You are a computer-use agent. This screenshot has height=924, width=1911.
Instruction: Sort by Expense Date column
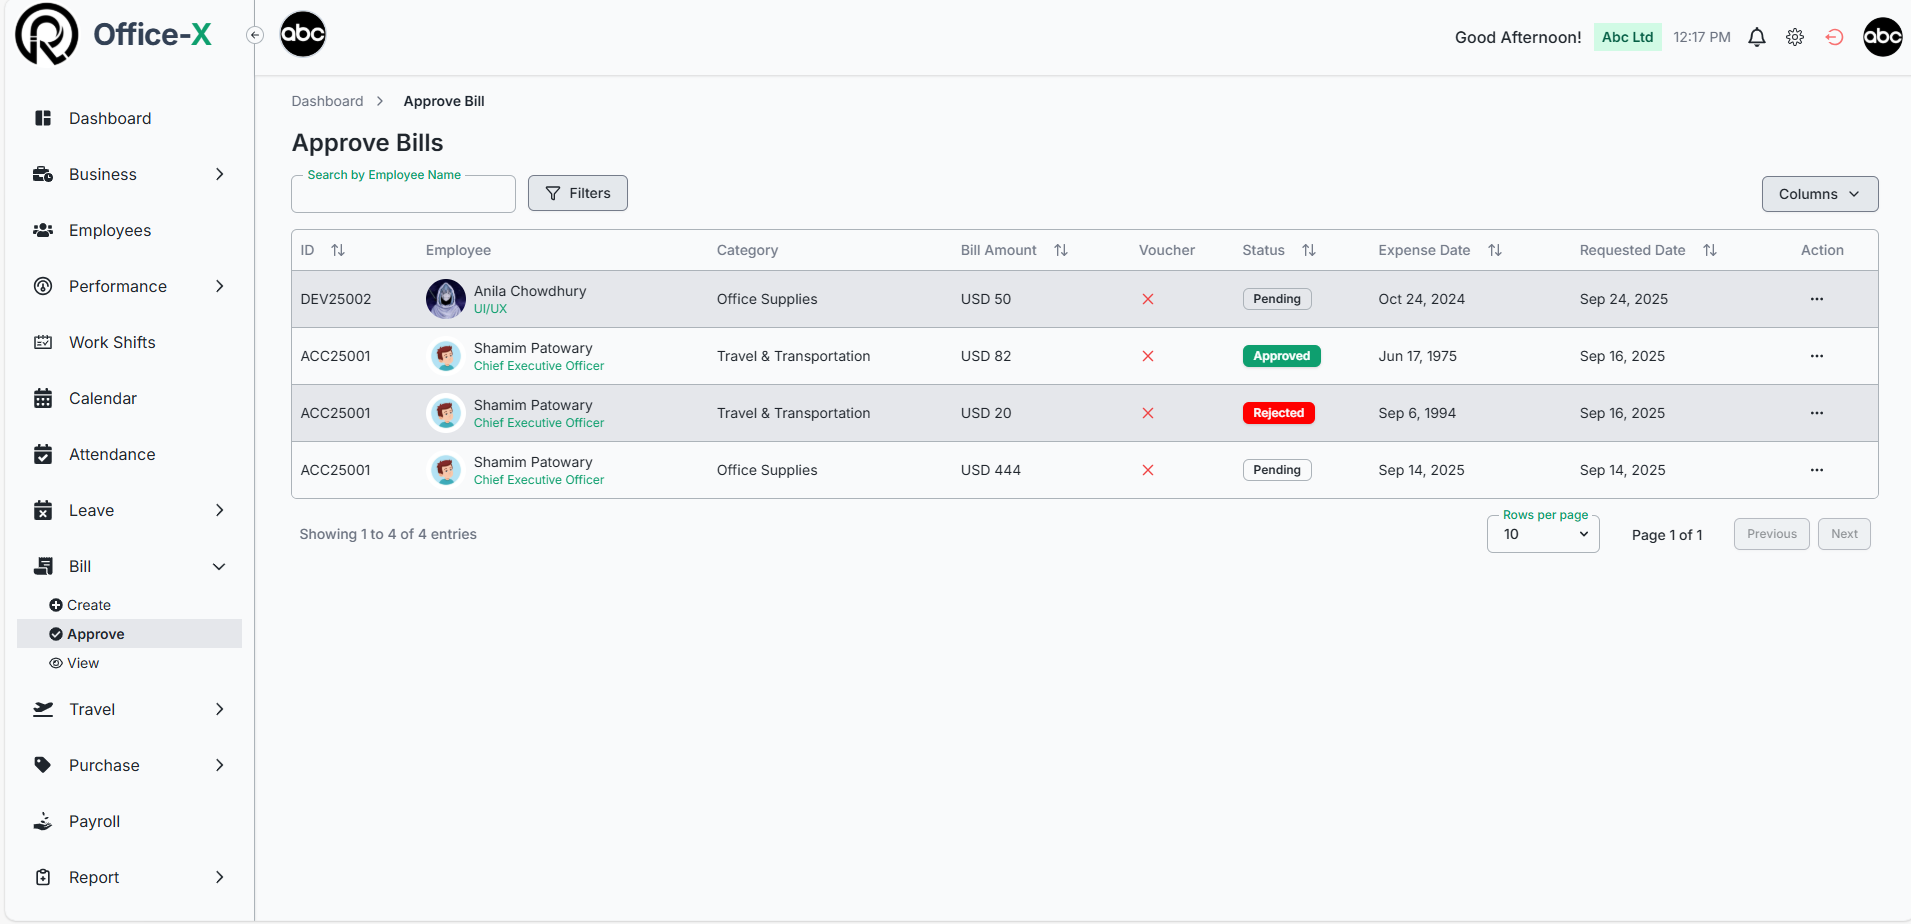[x=1494, y=250]
